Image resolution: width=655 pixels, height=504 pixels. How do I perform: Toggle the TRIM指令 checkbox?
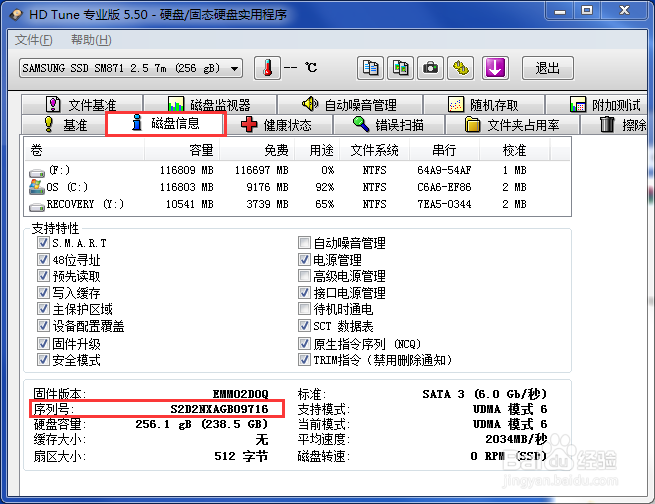point(304,360)
